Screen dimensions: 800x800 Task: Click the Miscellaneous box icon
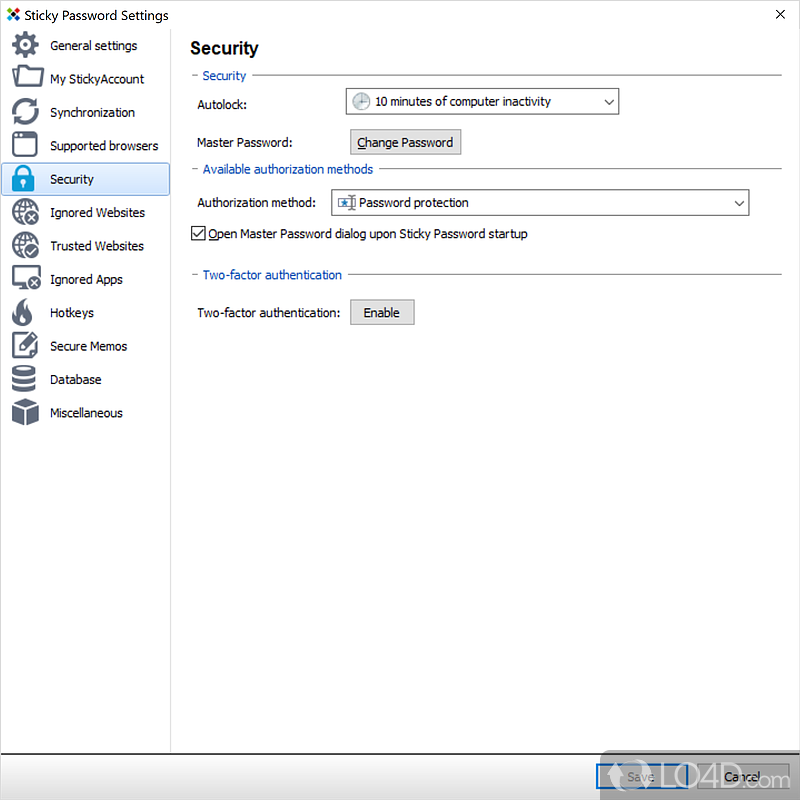pyautogui.click(x=25, y=412)
